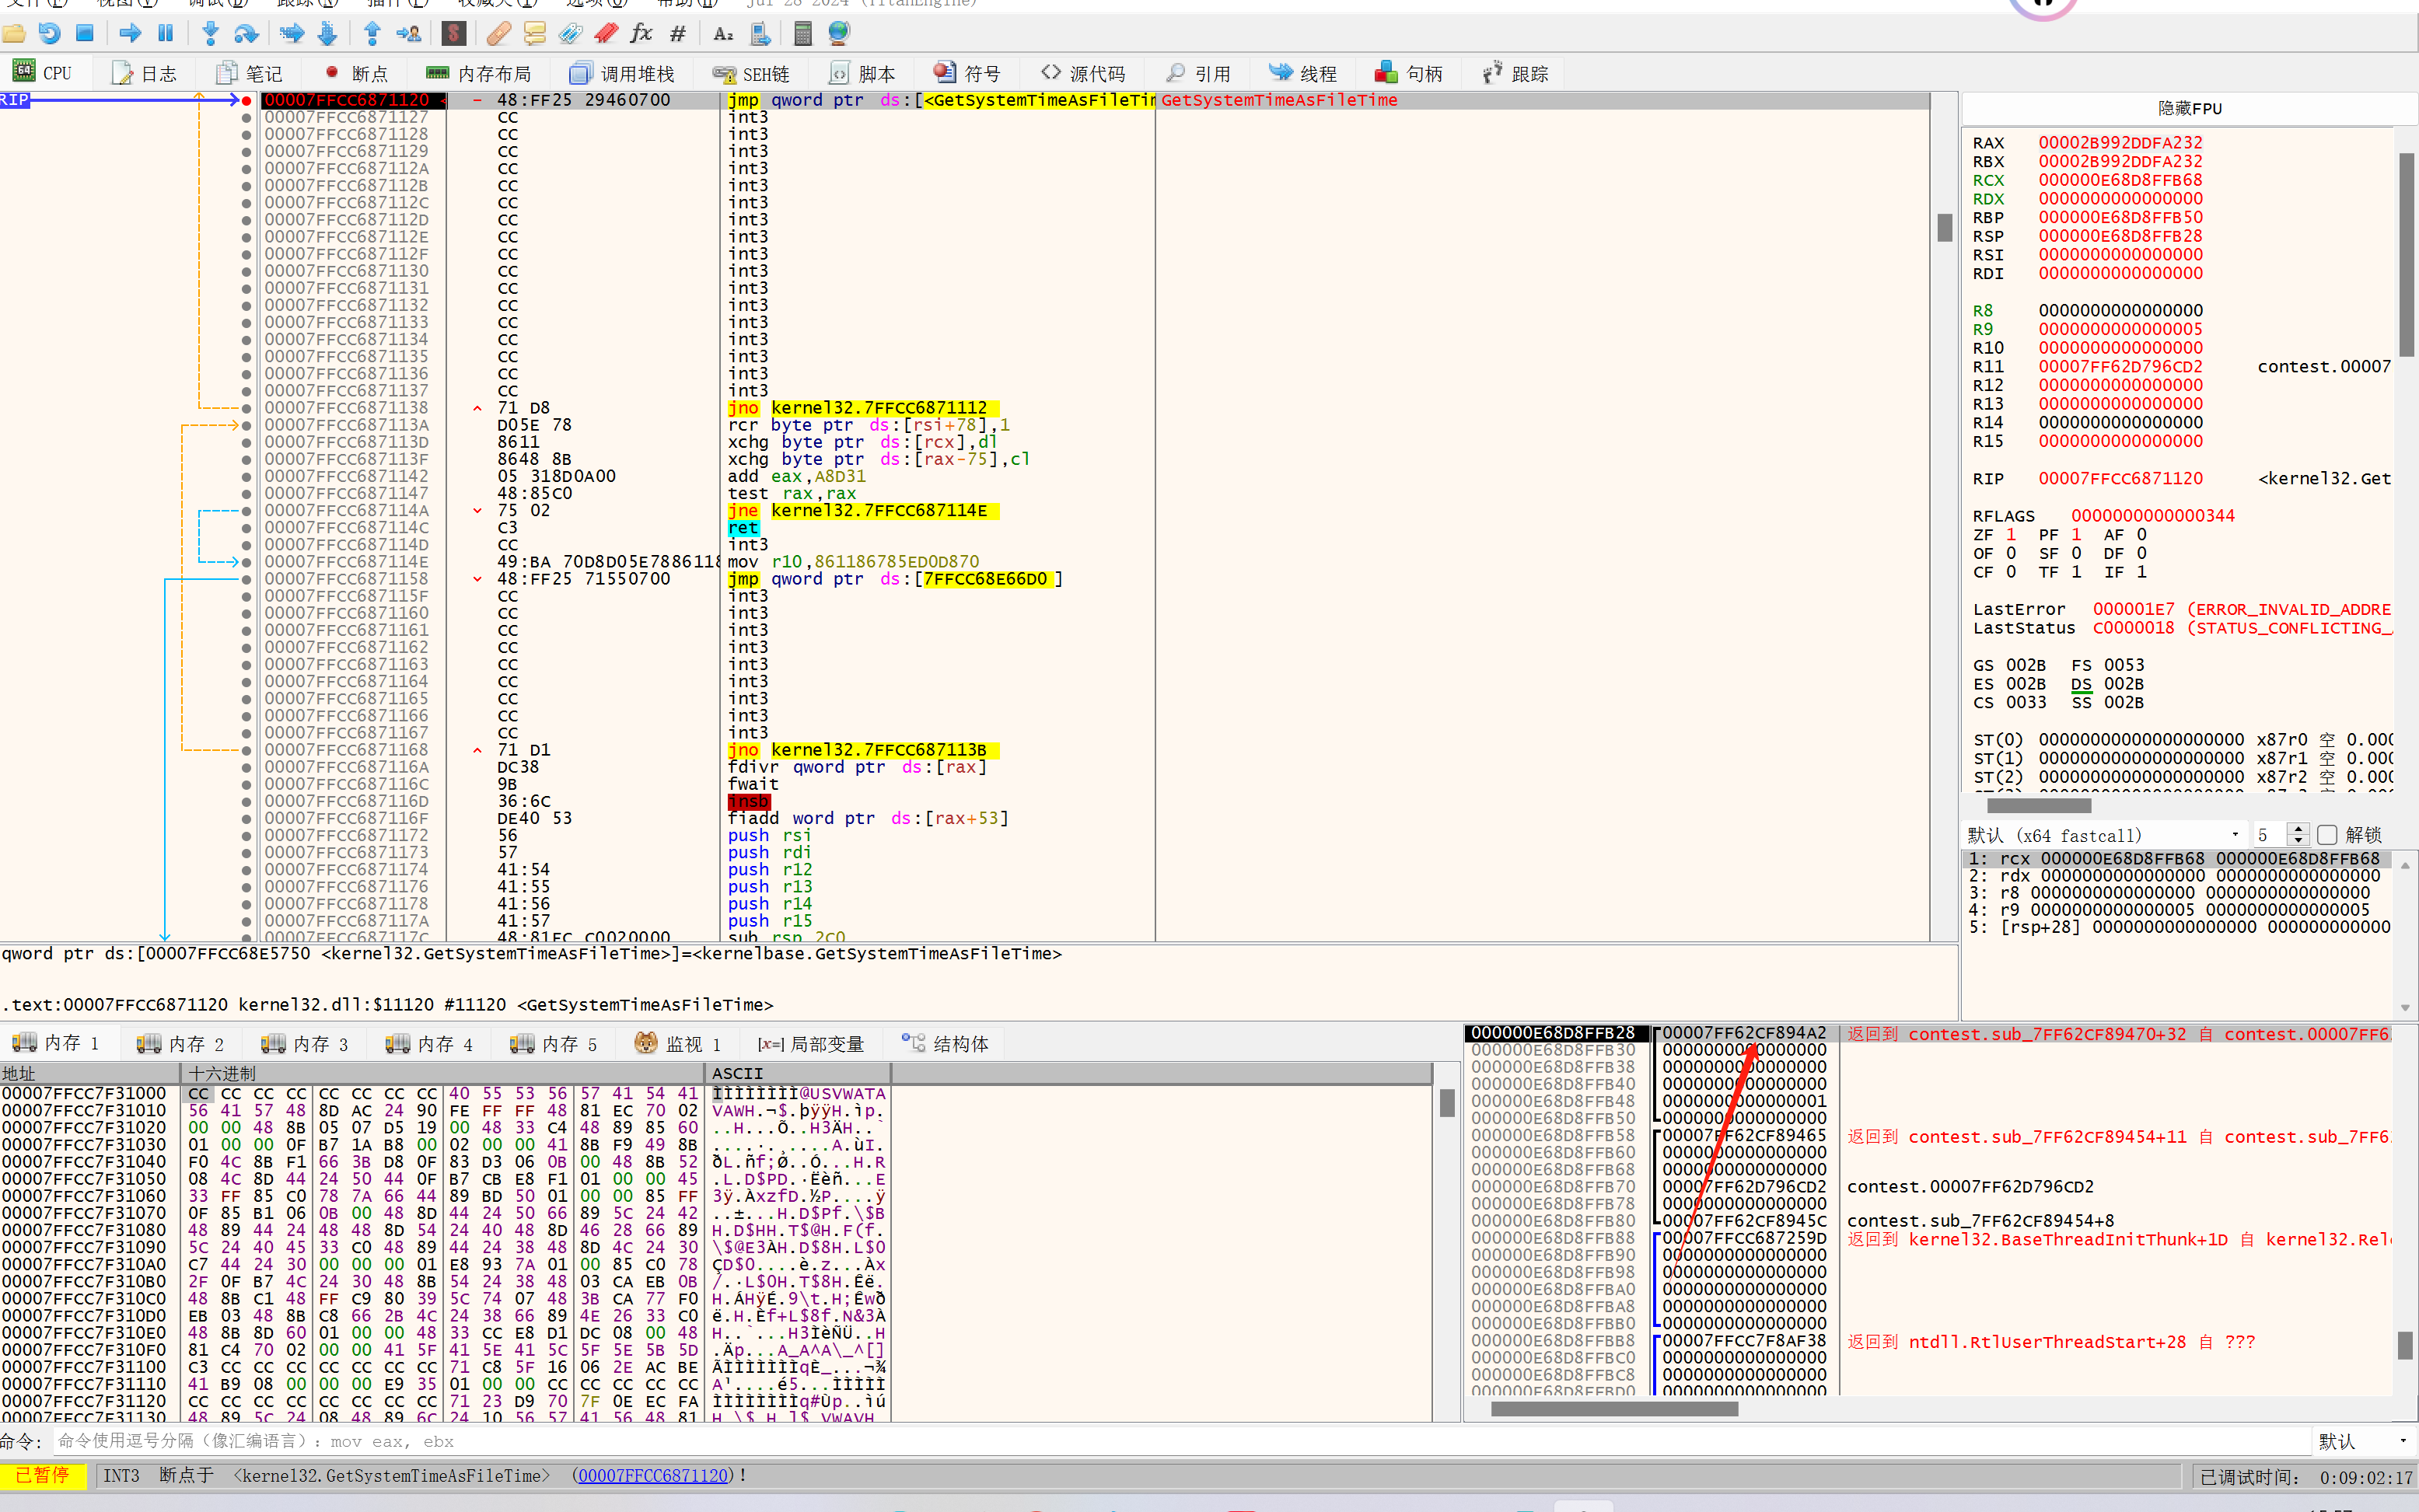Increase the argument count stepper
Screen dimensions: 2419x1512
point(2298,829)
